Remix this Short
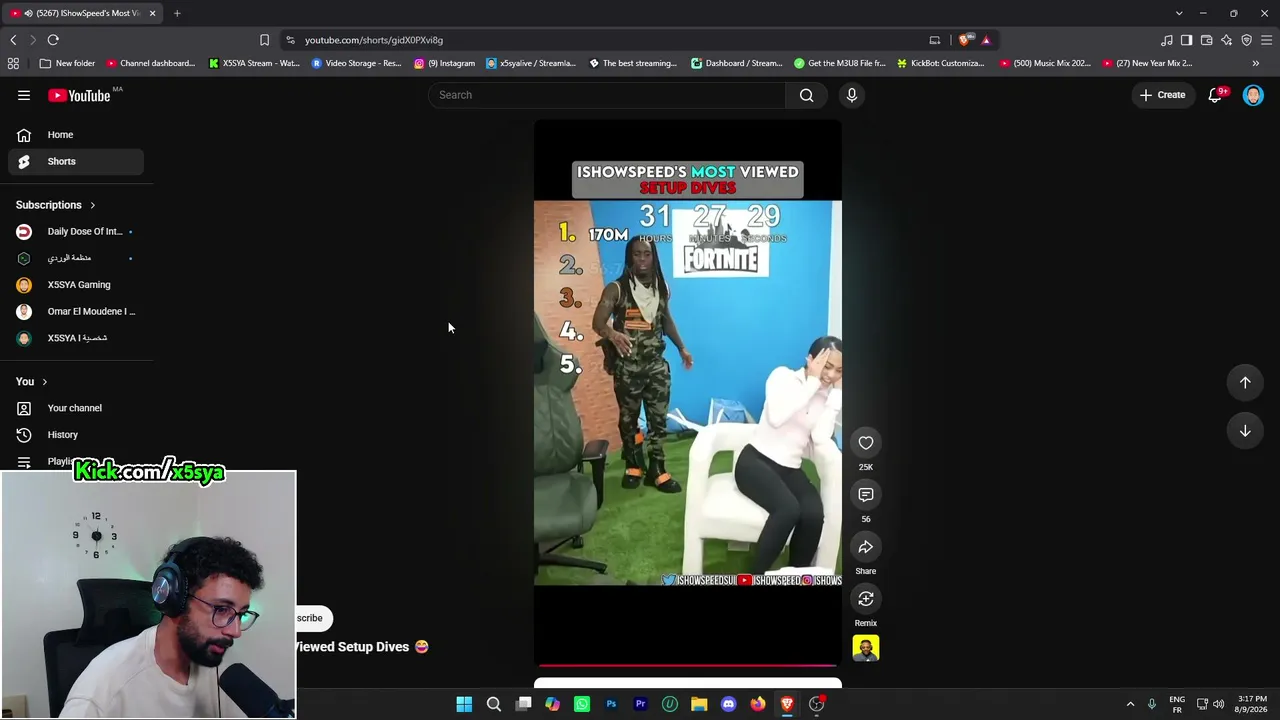The height and width of the screenshot is (720, 1280). point(866,599)
